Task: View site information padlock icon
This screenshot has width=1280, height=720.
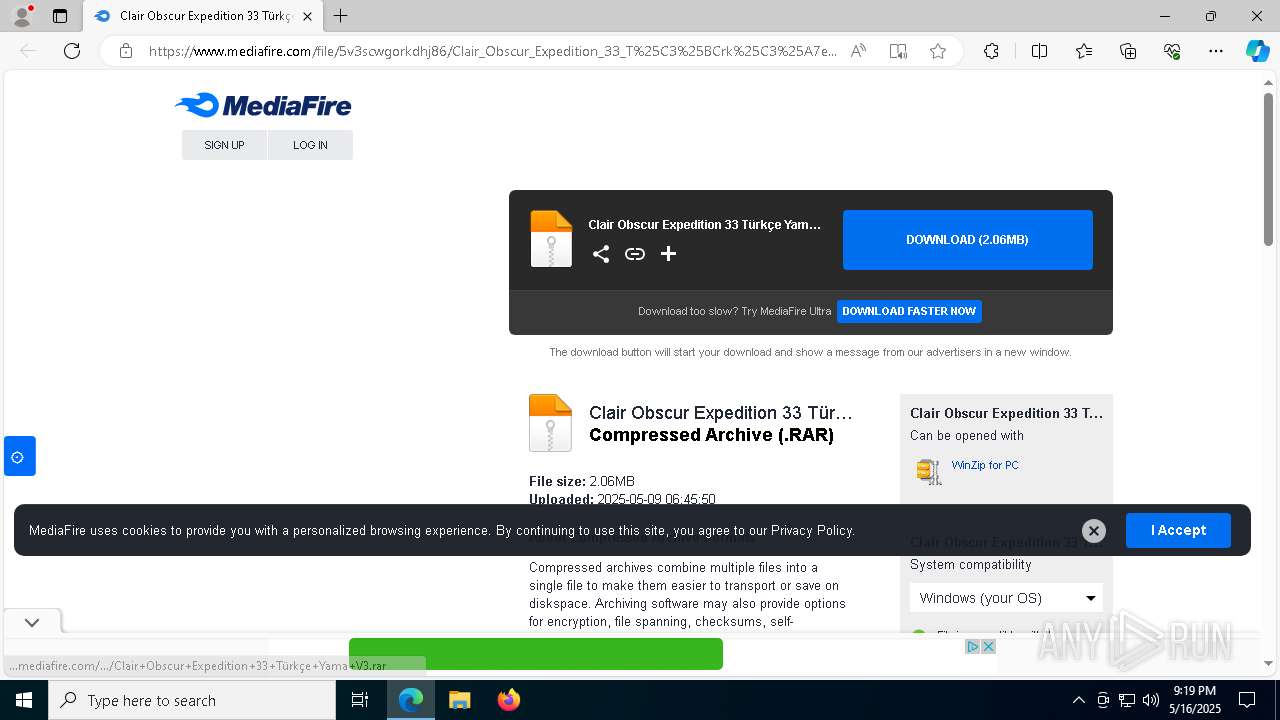Action: pos(126,51)
